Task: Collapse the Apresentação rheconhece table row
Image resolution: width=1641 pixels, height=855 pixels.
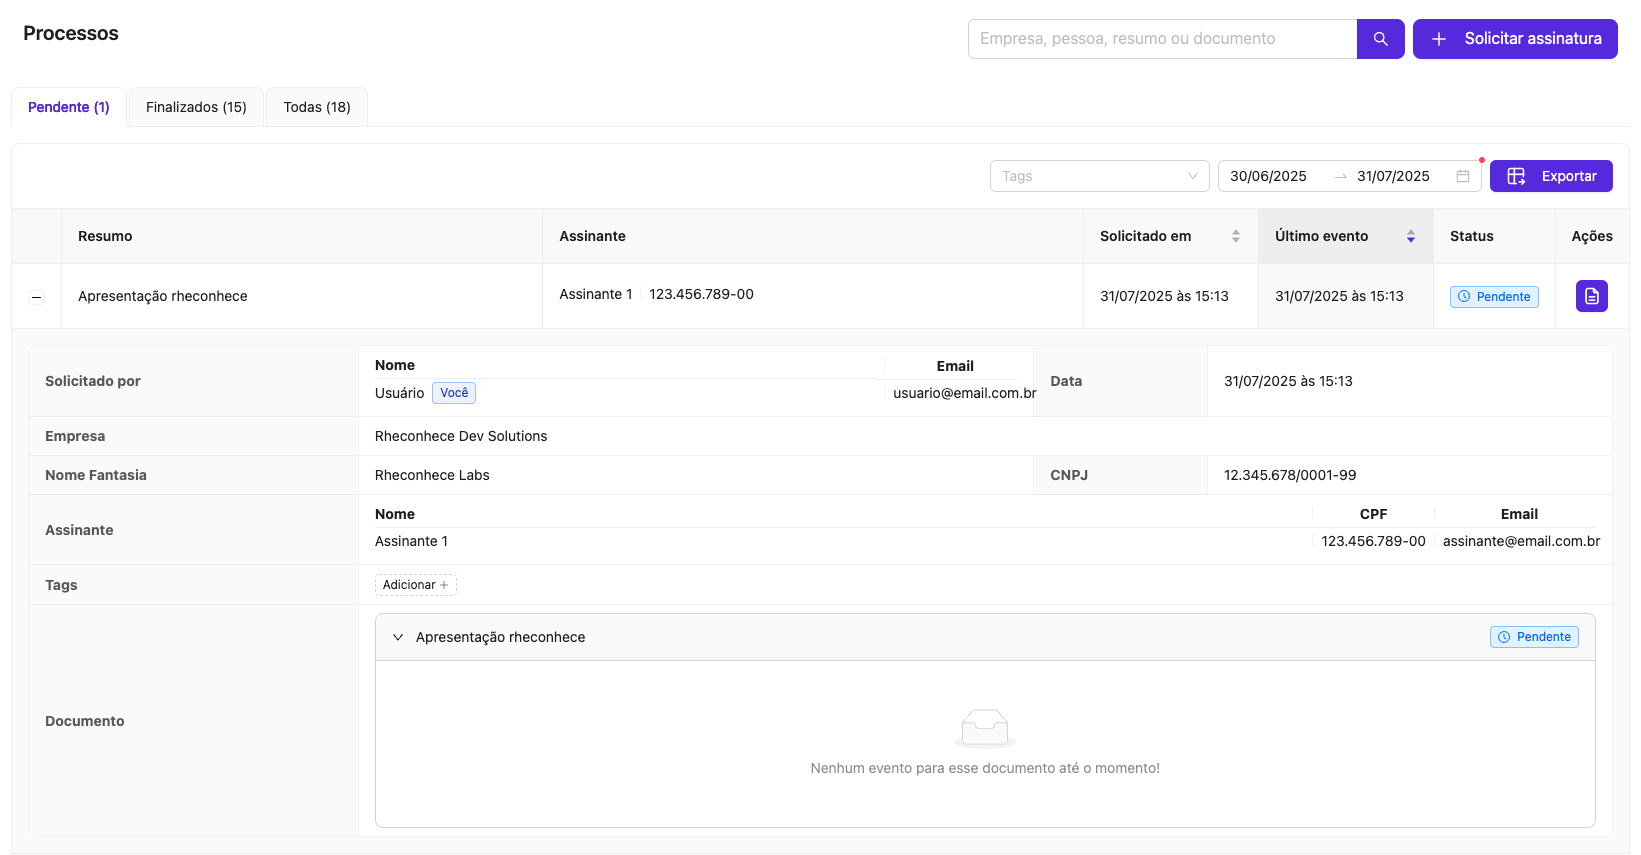Action: [37, 297]
